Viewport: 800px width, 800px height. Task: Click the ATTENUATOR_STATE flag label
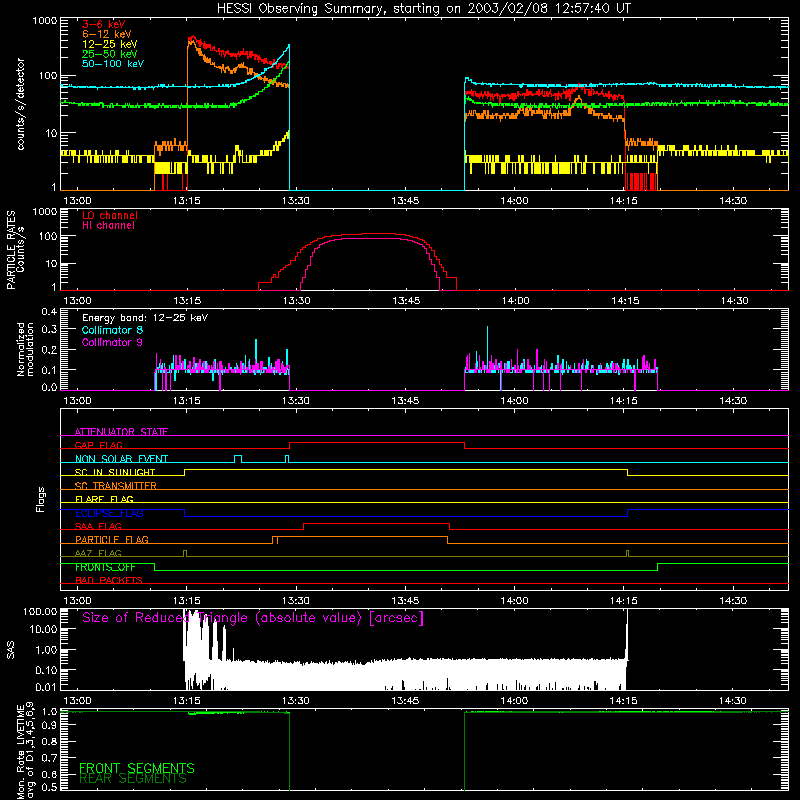pyautogui.click(x=121, y=432)
